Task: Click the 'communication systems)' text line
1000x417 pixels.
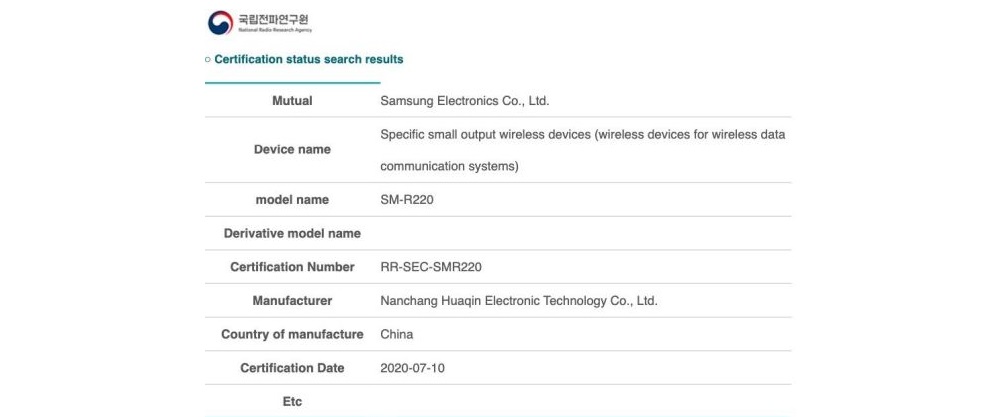Action: pyautogui.click(x=449, y=167)
